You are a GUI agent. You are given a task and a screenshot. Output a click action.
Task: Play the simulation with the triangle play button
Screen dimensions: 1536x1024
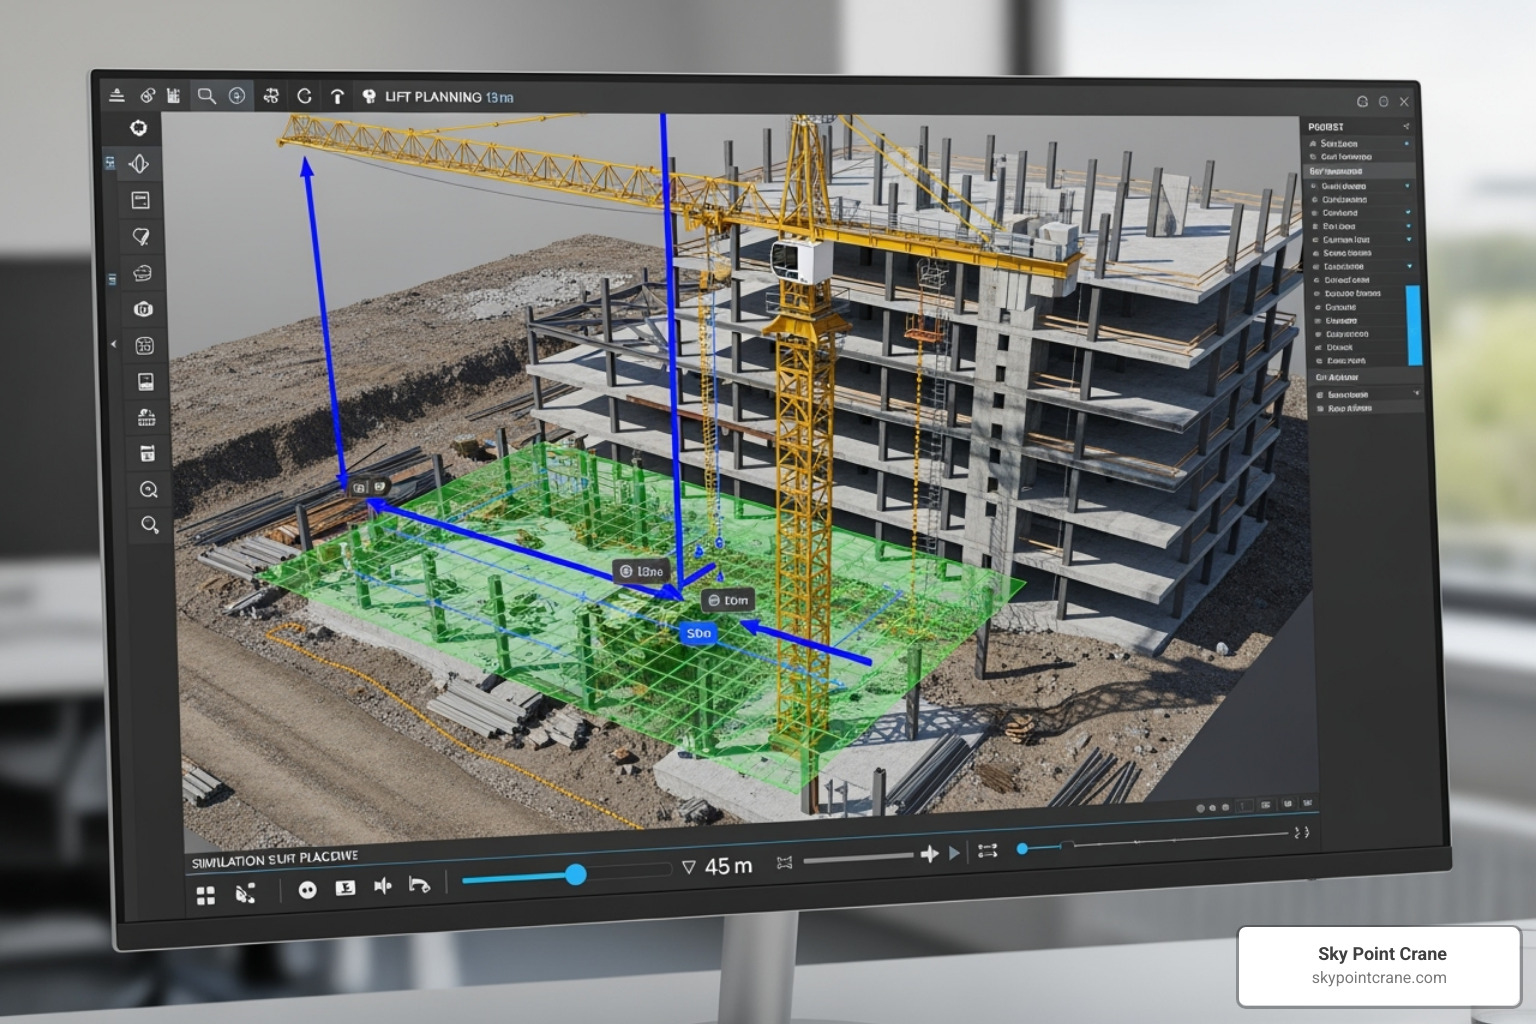[954, 853]
